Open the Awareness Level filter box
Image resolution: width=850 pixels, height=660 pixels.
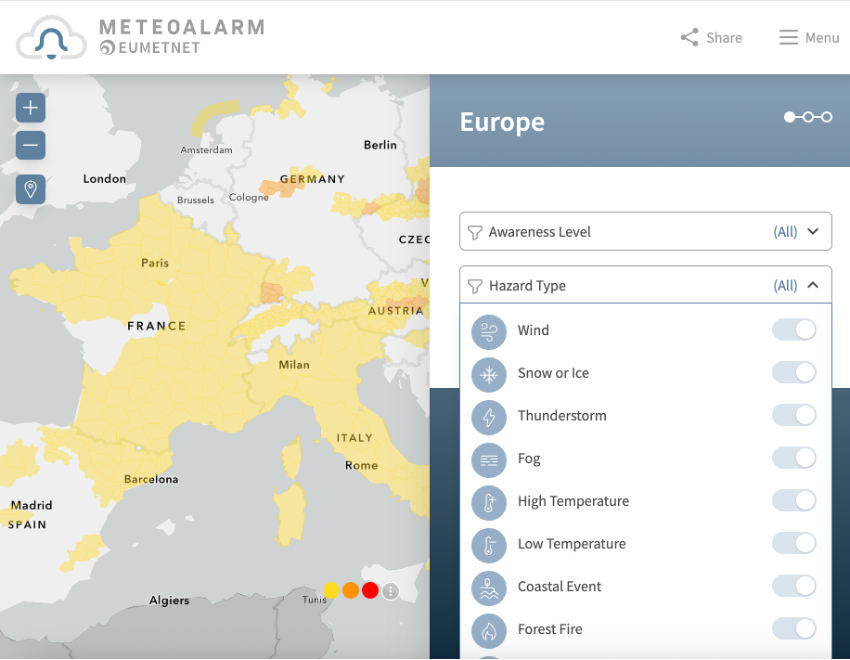[x=645, y=231]
